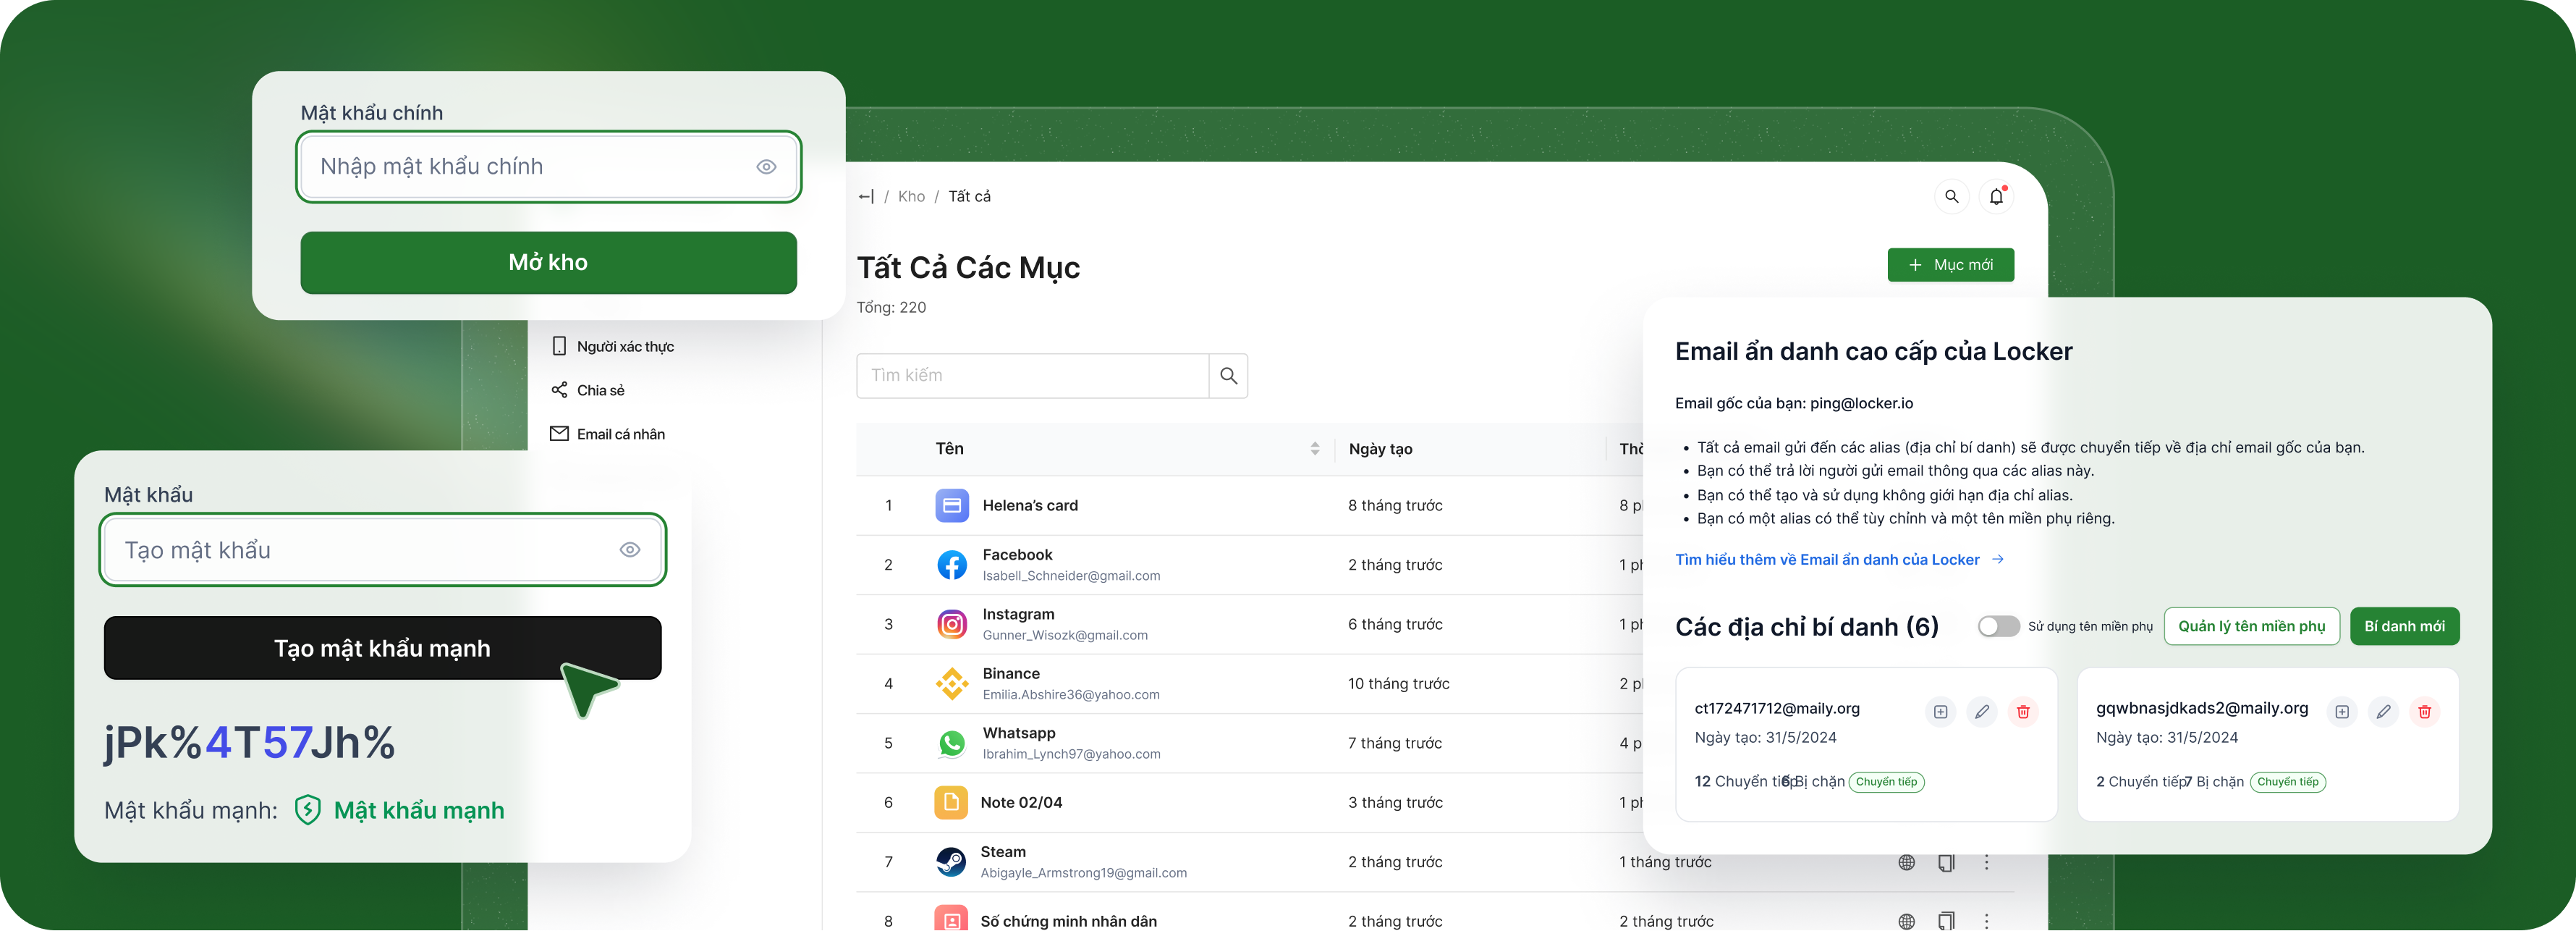The width and height of the screenshot is (2576, 931).
Task: Delete the ct172471712@maily.org alias
Action: [2023, 712]
